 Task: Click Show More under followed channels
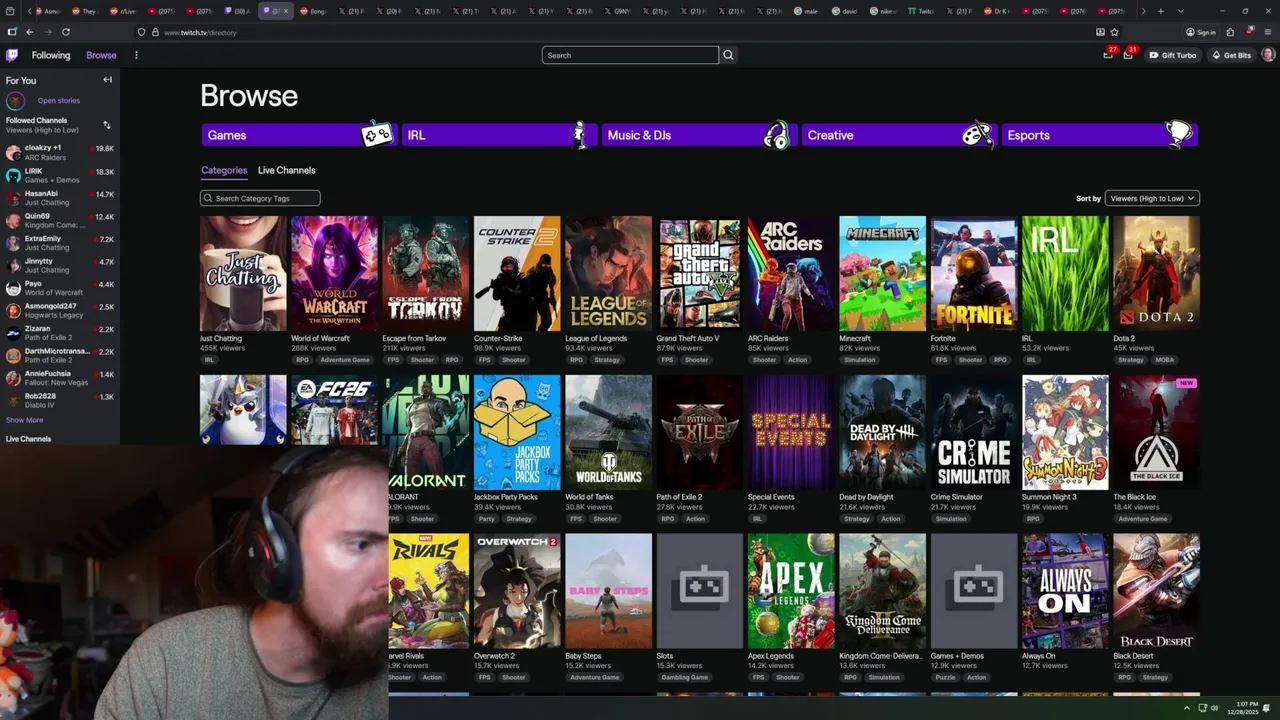[24, 420]
